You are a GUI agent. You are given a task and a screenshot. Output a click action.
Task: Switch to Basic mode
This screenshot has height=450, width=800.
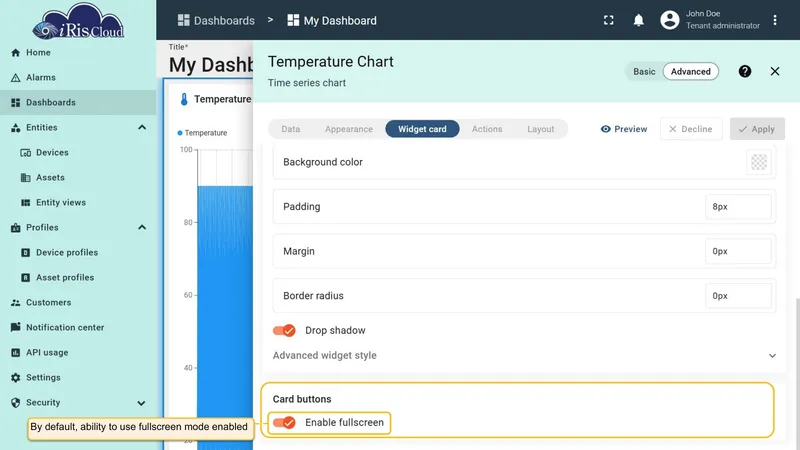point(644,71)
